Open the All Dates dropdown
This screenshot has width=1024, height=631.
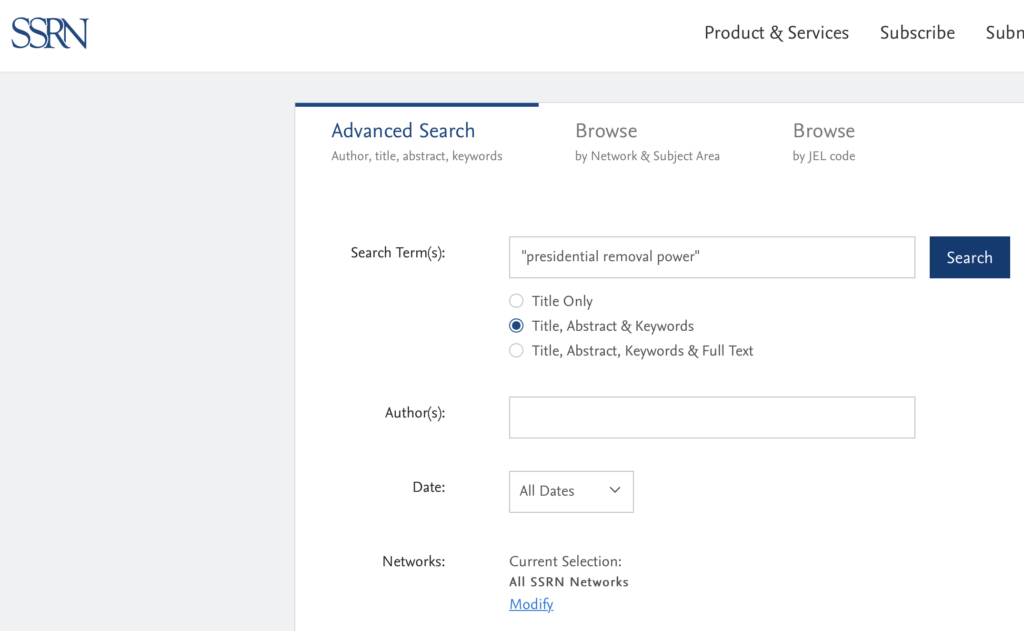tap(571, 491)
